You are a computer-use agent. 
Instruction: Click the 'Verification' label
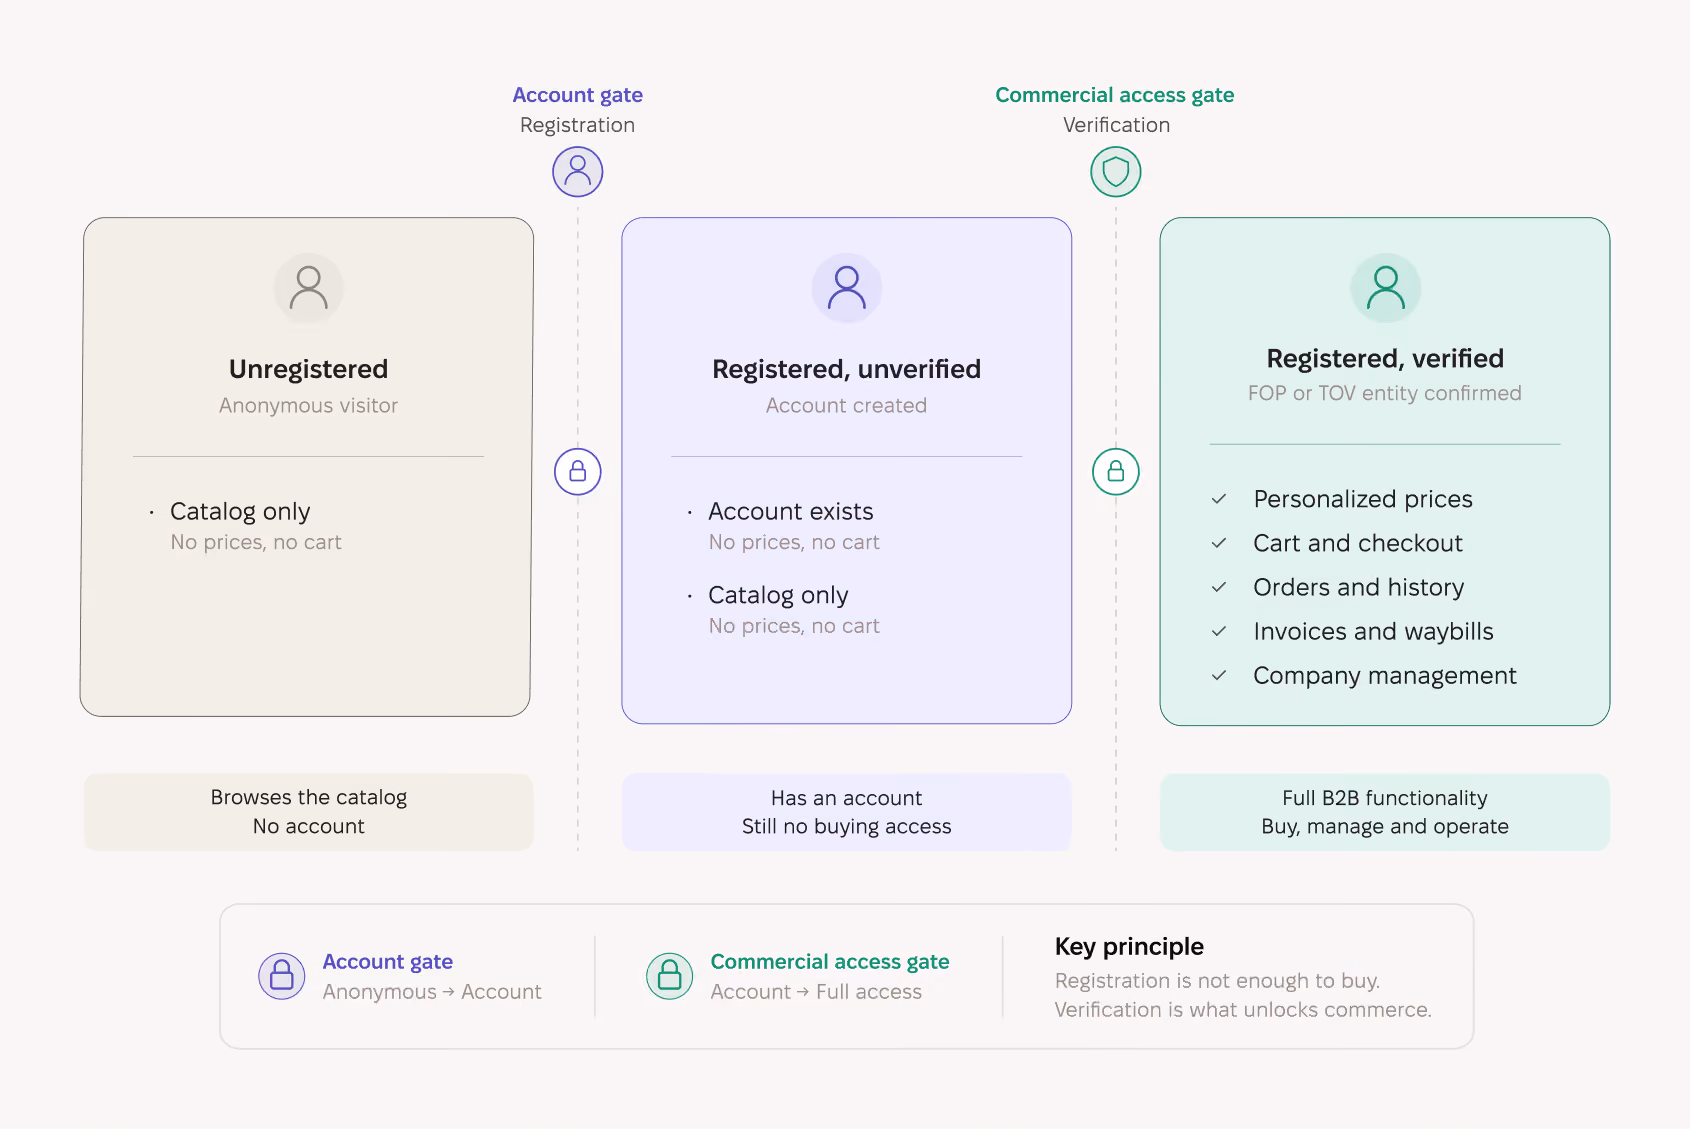(1116, 125)
